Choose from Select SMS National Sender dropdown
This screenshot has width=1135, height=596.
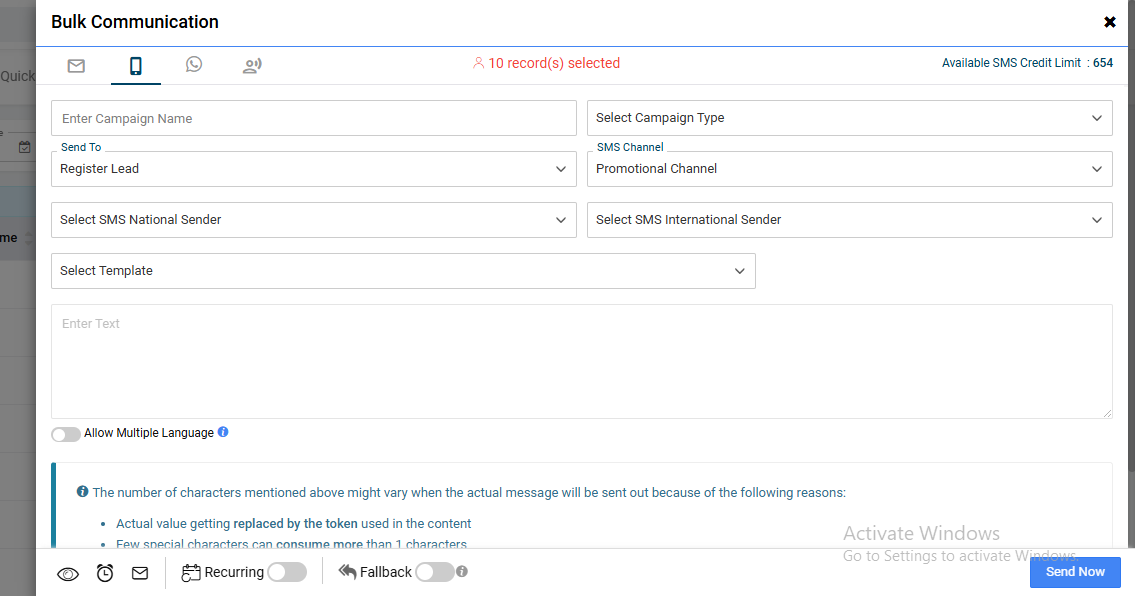click(x=313, y=220)
